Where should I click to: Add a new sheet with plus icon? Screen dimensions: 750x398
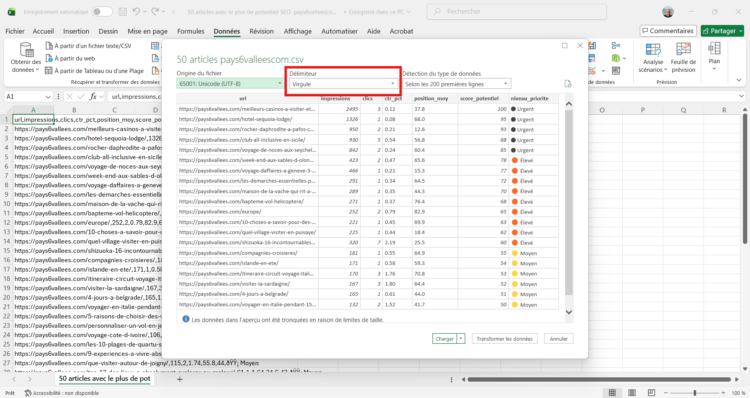point(180,379)
